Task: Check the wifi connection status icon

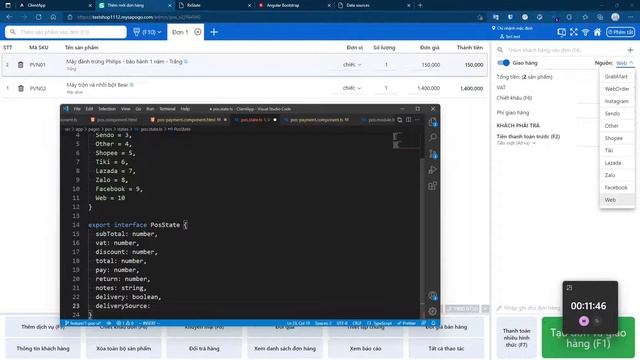Action: 585,32
